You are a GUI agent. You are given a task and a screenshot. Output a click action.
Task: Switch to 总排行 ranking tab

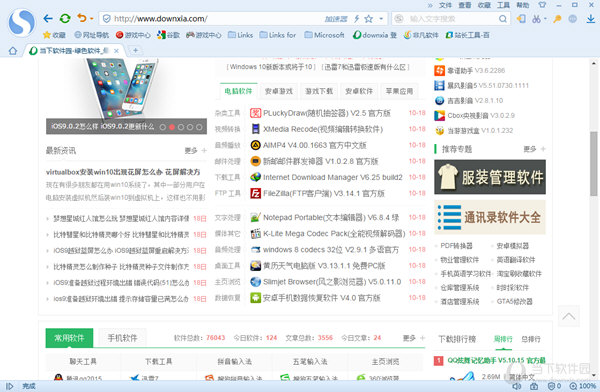(531, 339)
